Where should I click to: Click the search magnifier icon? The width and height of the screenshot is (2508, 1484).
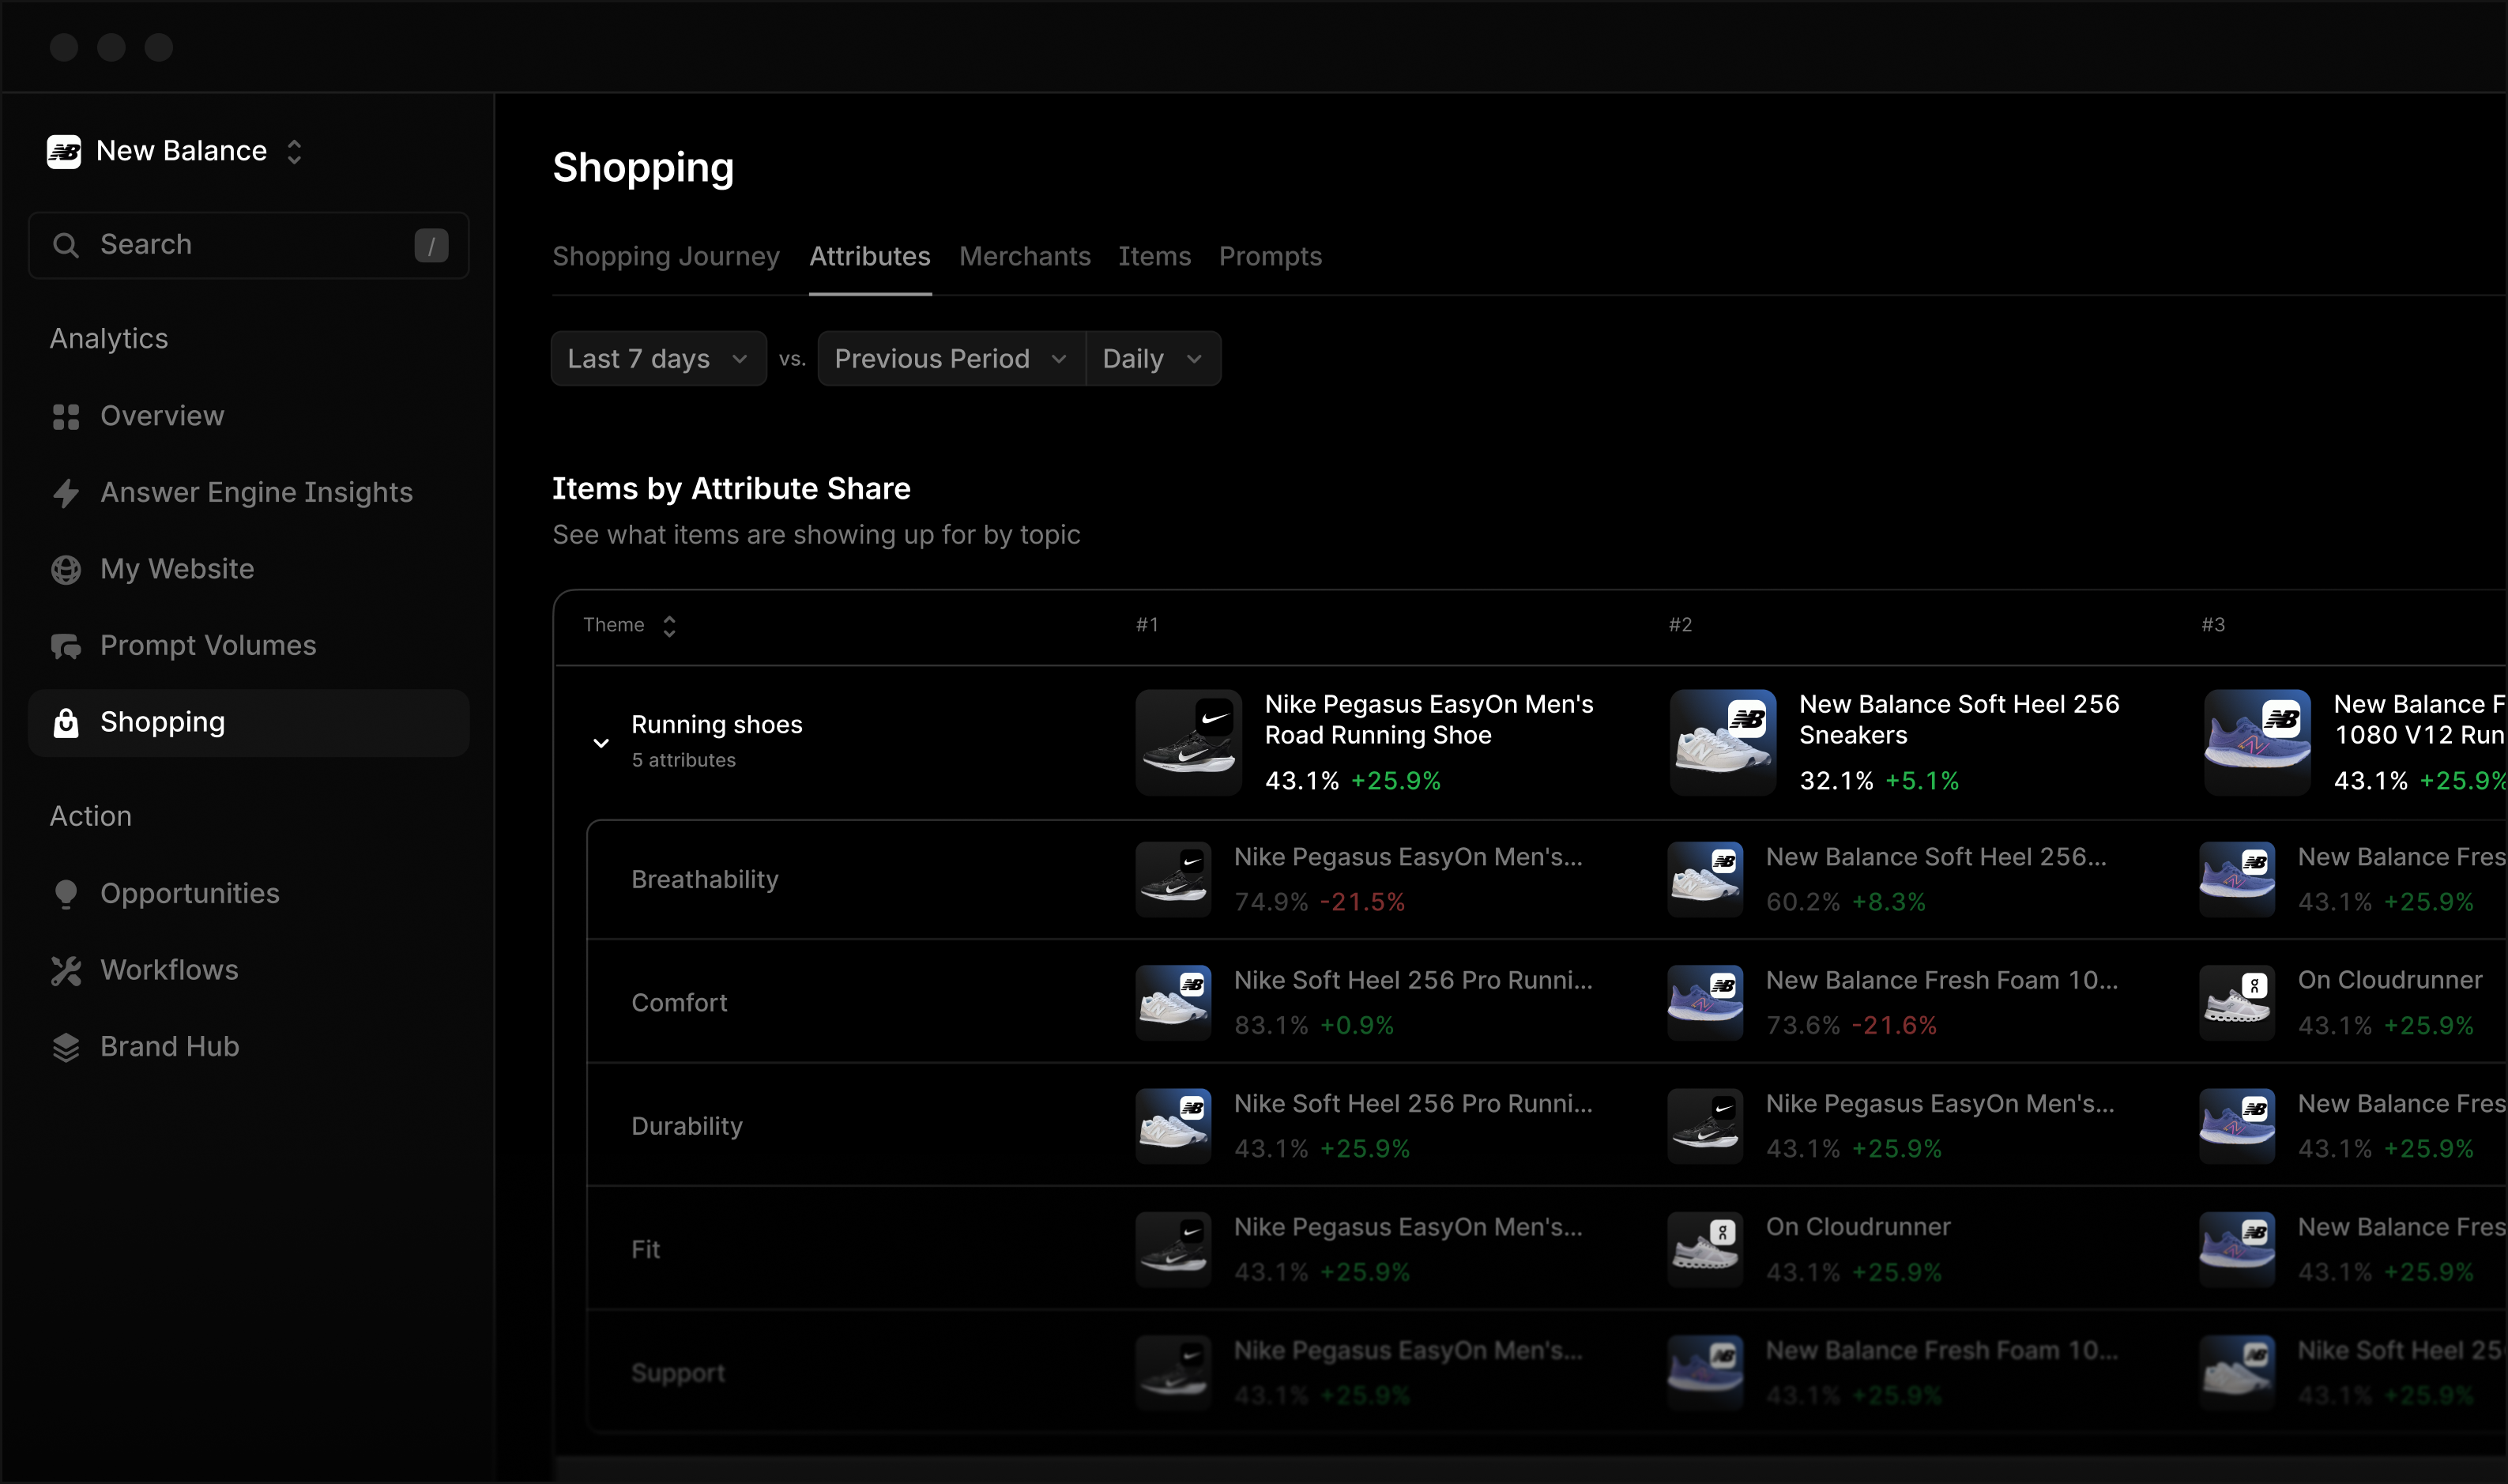pyautogui.click(x=66, y=244)
